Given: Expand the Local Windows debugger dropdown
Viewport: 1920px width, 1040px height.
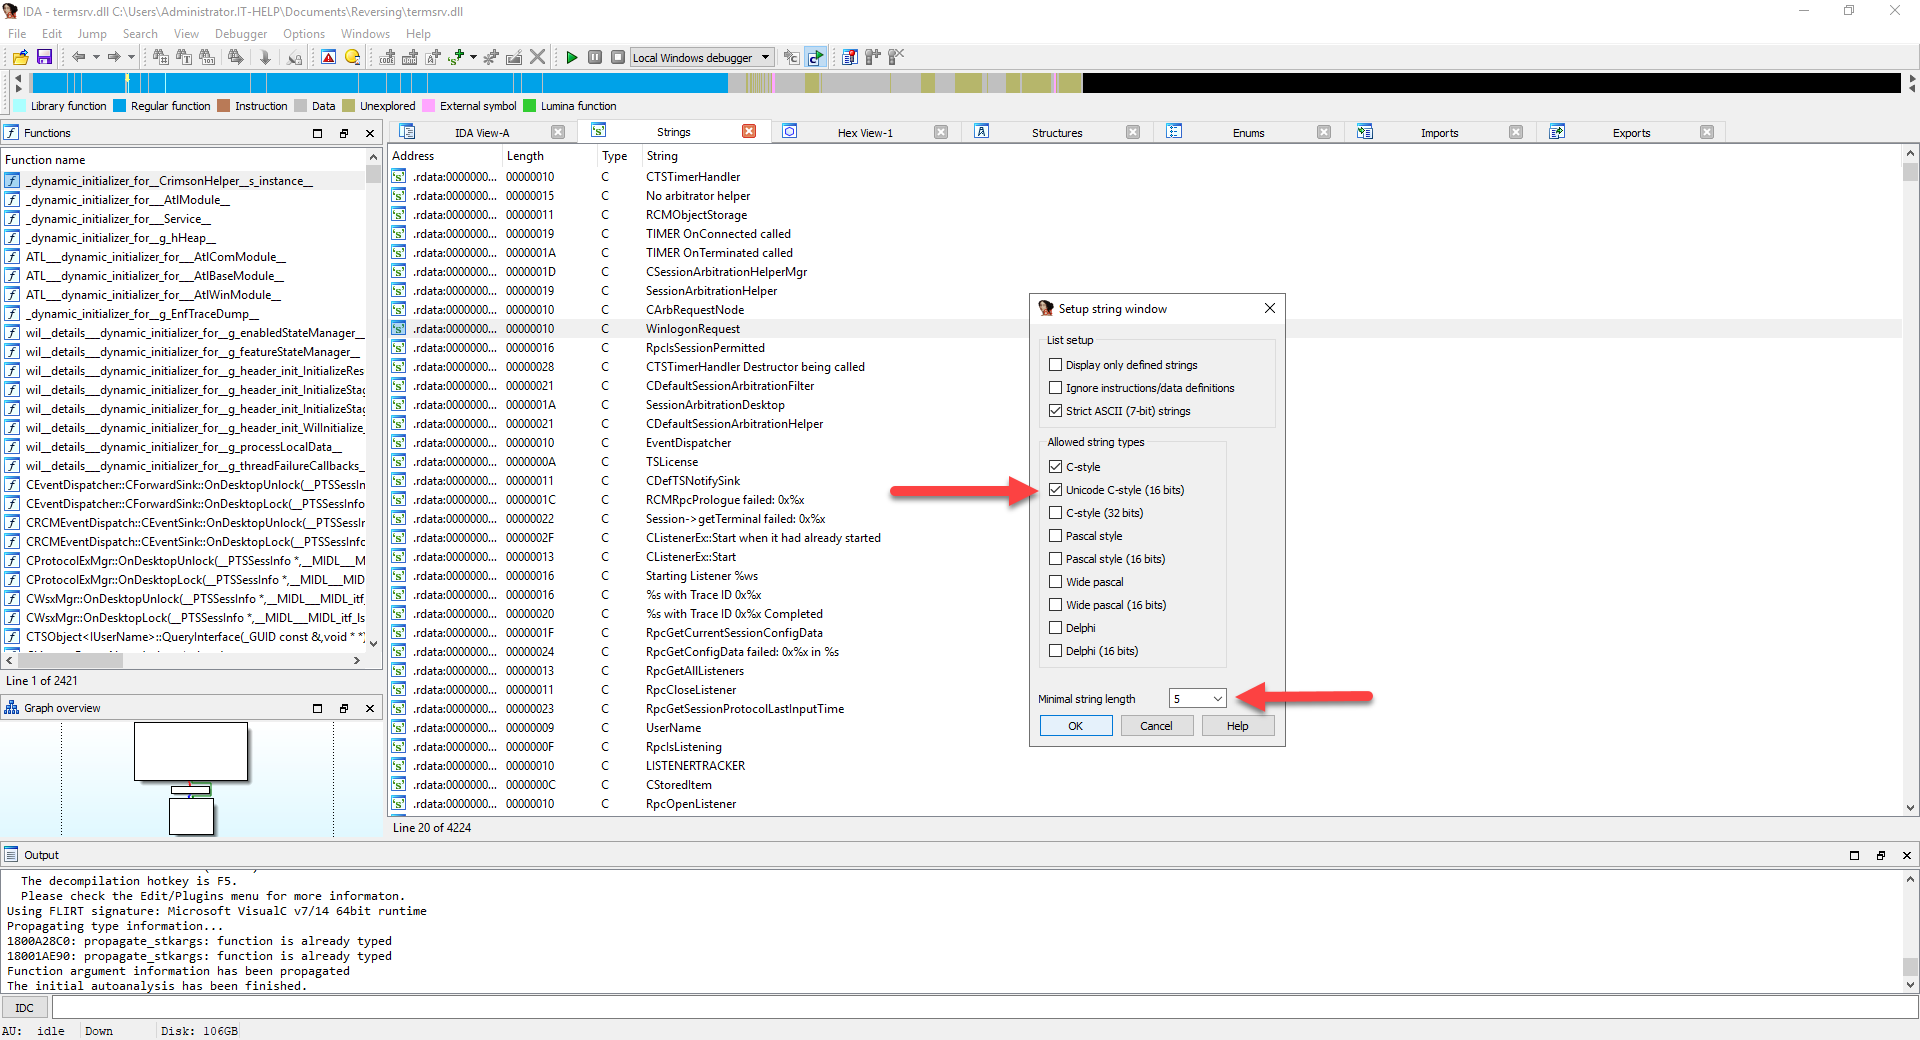Looking at the screenshot, I should tap(766, 57).
